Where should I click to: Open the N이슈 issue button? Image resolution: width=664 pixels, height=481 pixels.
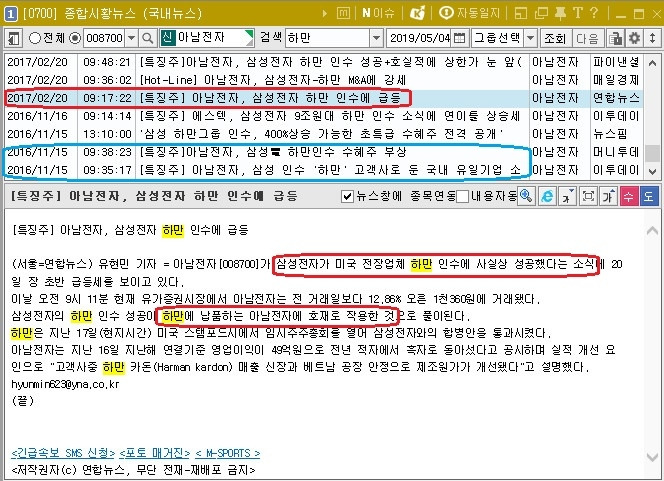(x=378, y=13)
